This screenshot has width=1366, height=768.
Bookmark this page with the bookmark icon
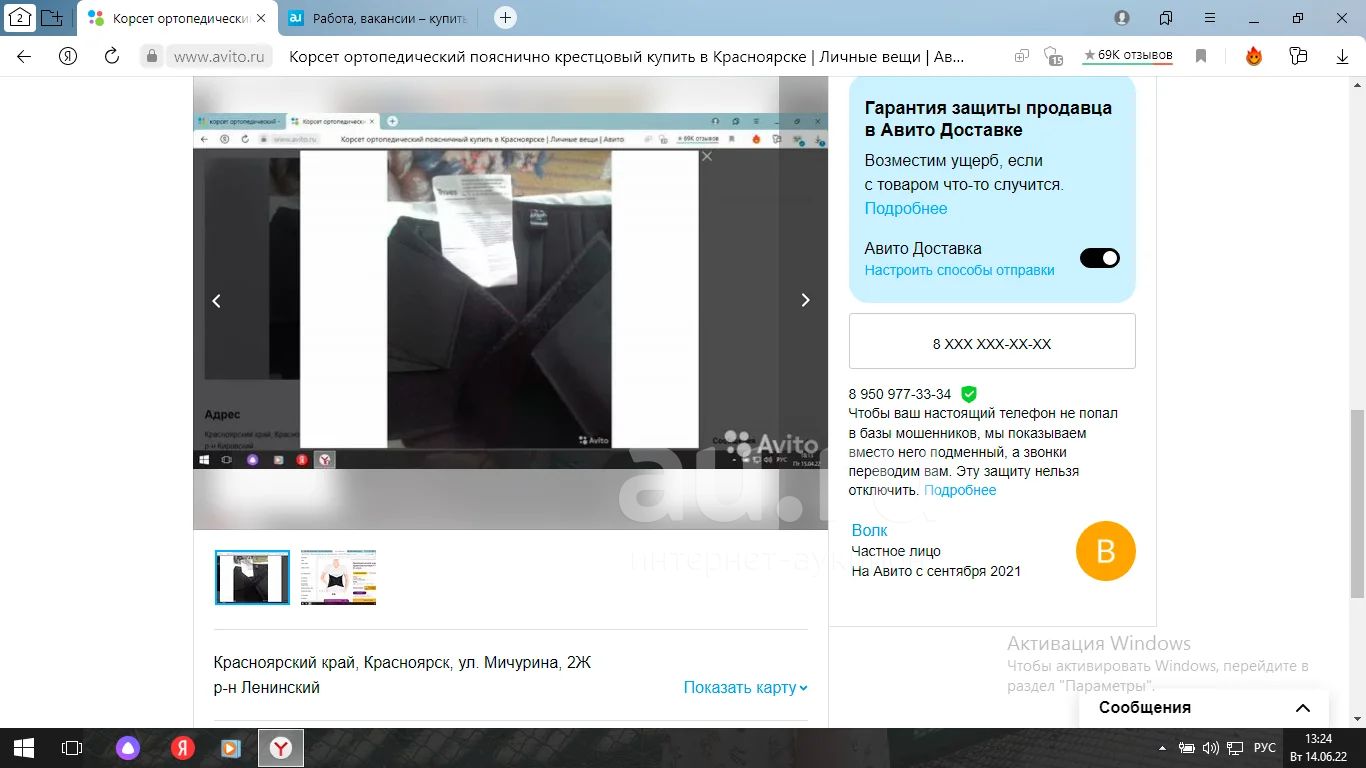coord(1202,57)
